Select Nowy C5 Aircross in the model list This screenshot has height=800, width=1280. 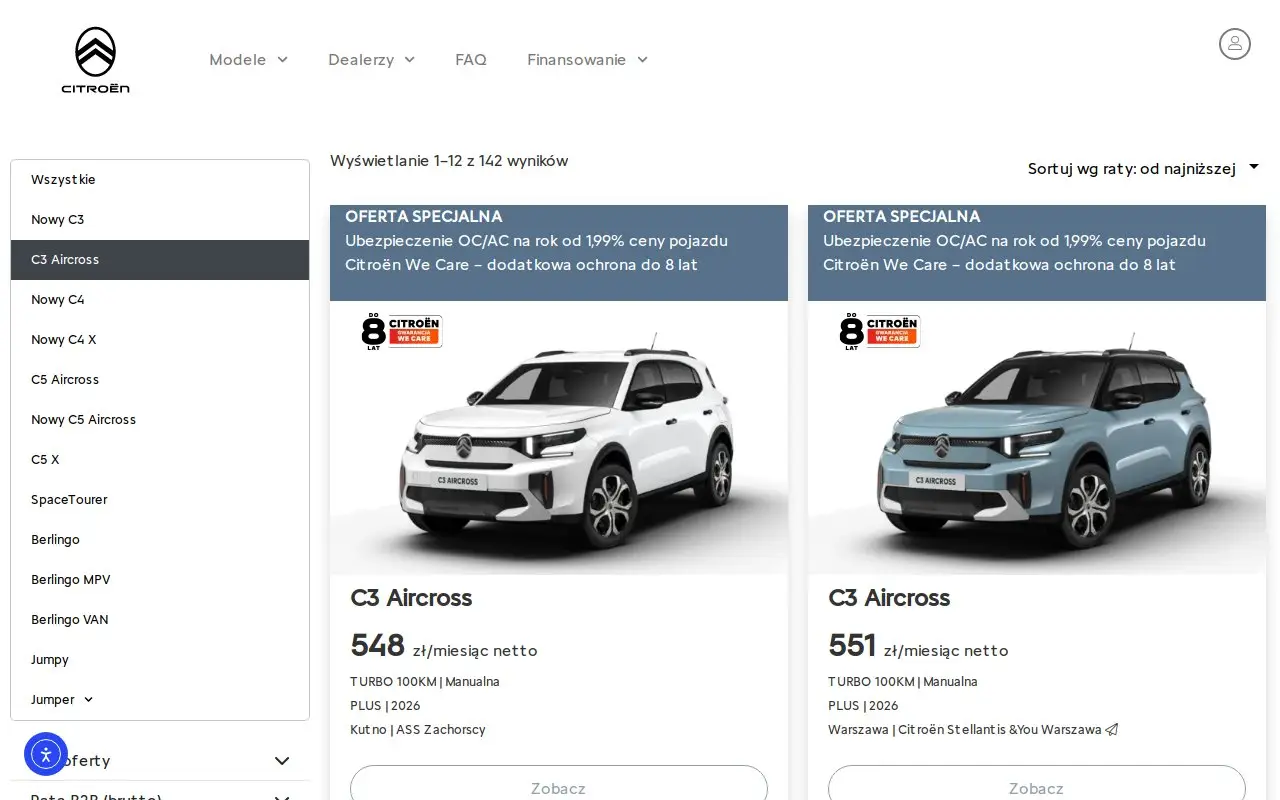160,420
